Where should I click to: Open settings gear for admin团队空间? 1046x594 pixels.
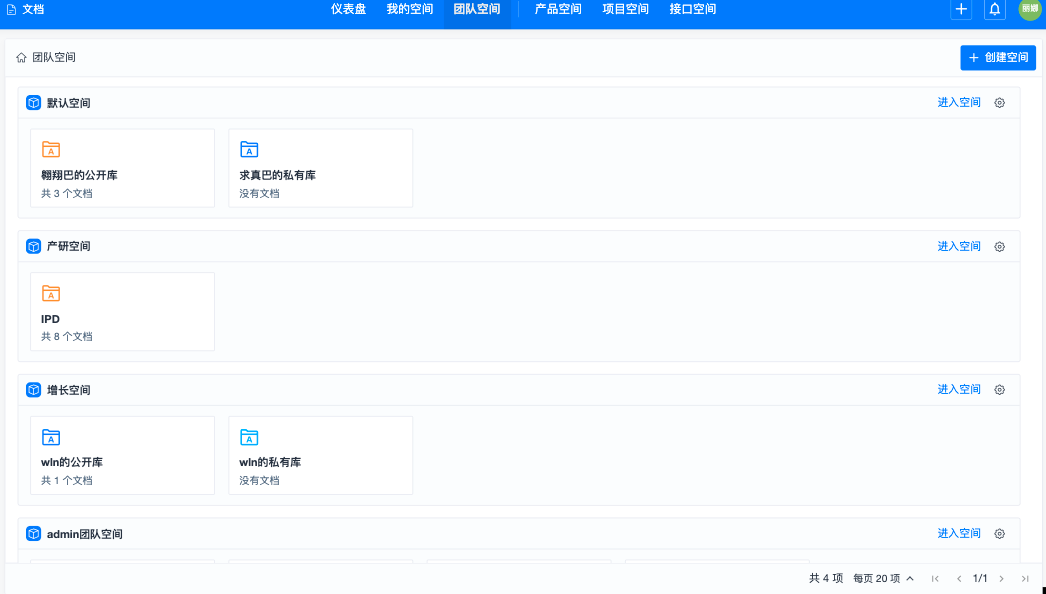pos(999,534)
